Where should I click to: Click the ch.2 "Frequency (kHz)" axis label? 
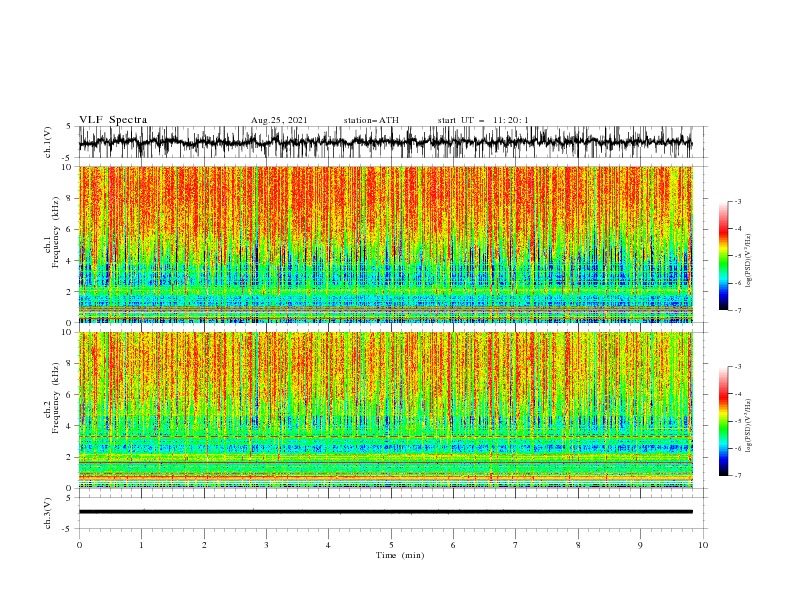56,397
